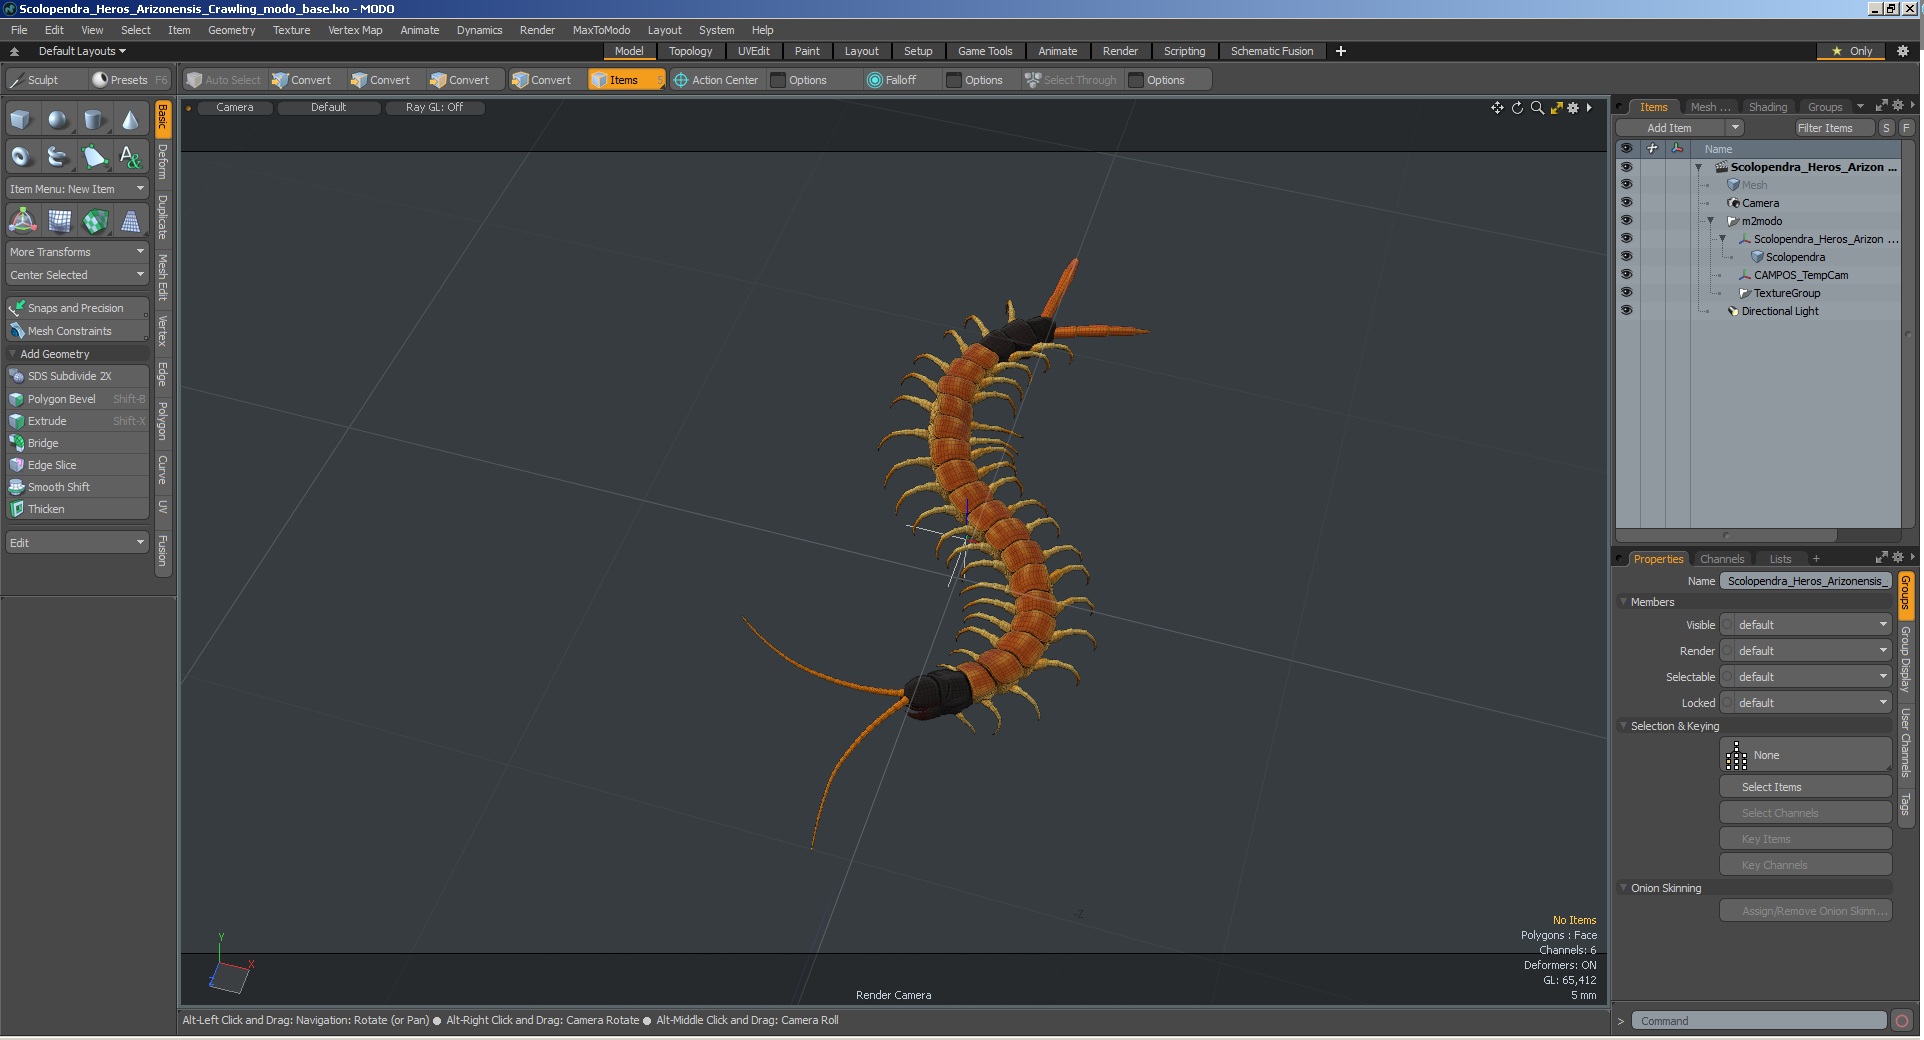Image resolution: width=1924 pixels, height=1040 pixels.
Task: Open Item Menu: New Item dropdown
Action: [77, 189]
